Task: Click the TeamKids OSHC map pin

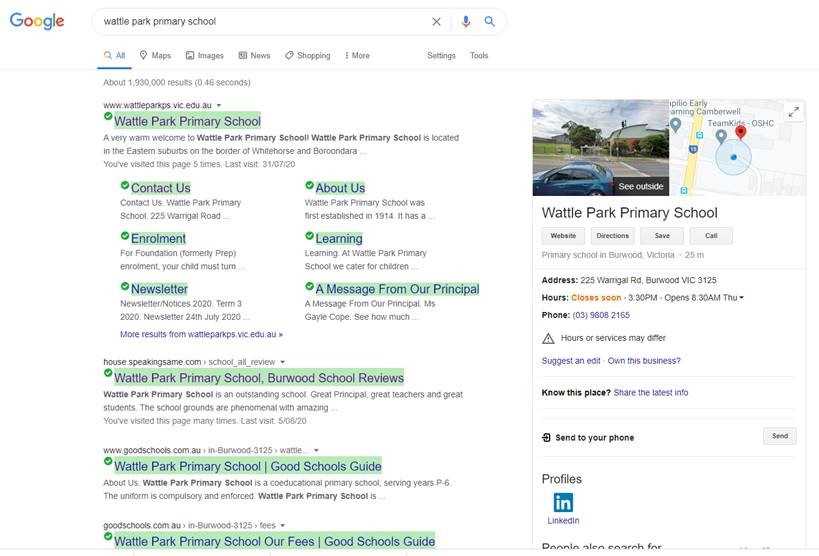Action: coord(721,136)
